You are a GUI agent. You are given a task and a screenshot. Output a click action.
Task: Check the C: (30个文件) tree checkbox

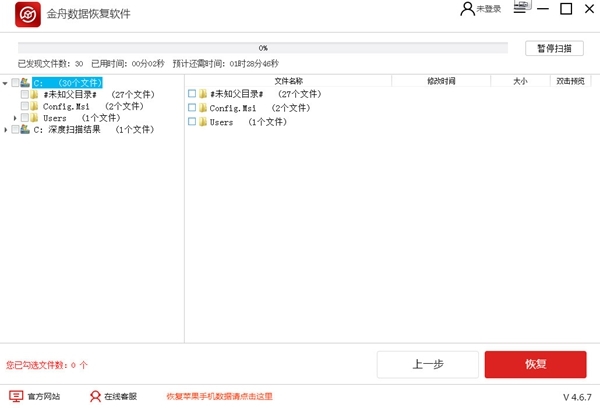(15, 83)
